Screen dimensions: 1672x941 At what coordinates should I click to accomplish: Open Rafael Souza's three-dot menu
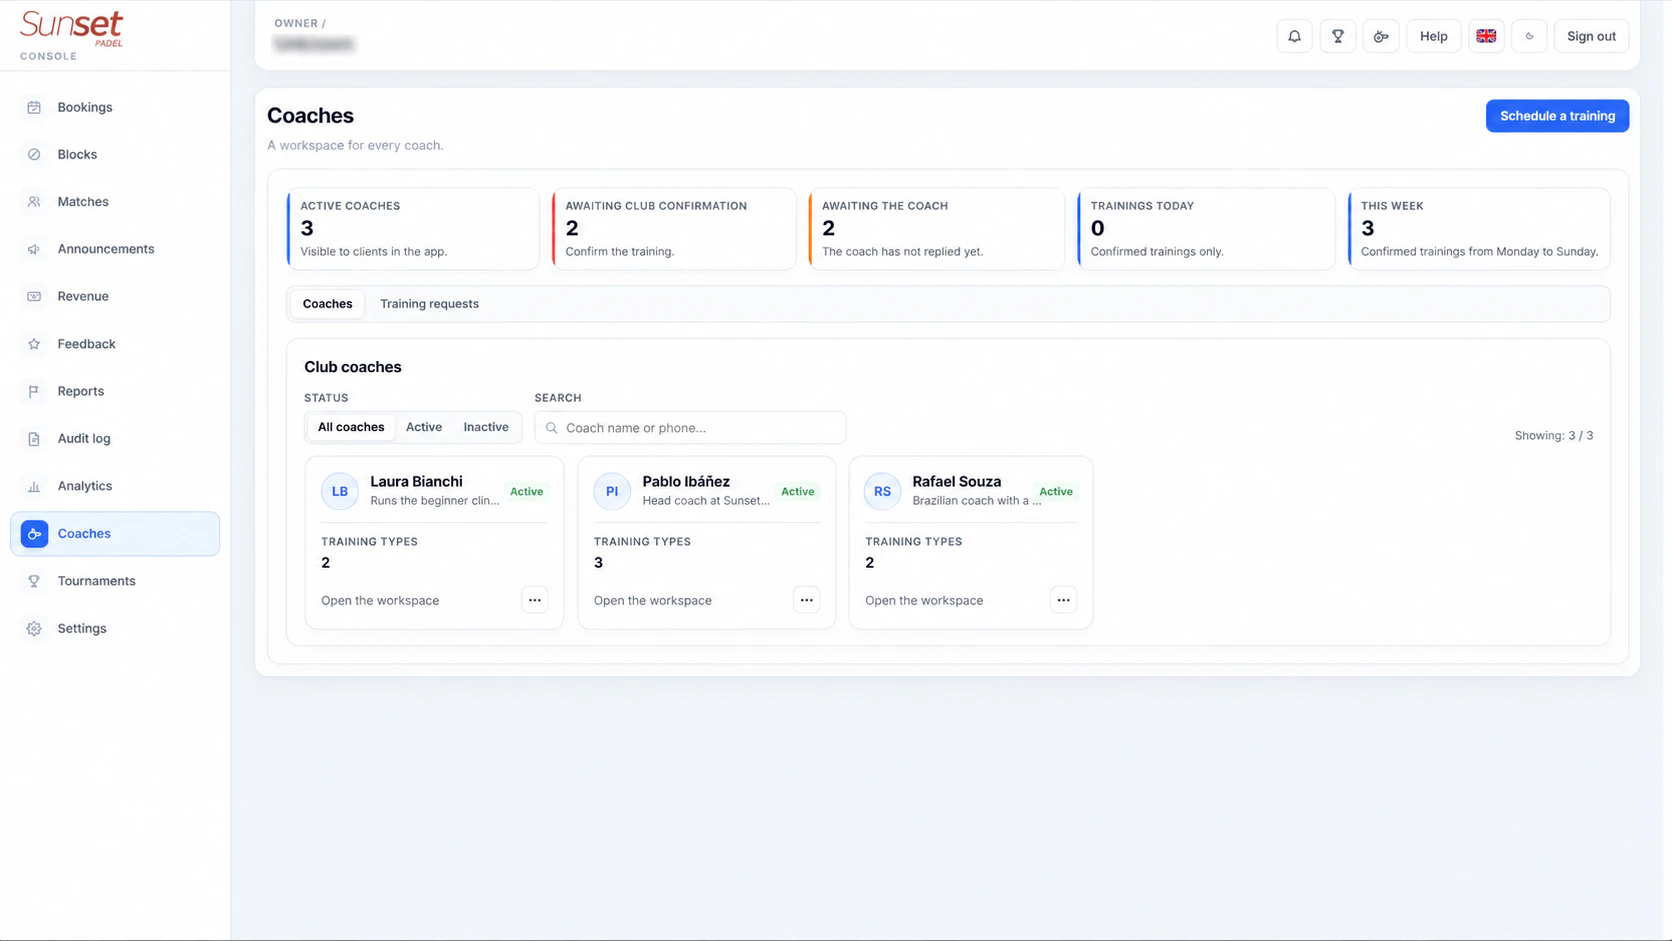pyautogui.click(x=1064, y=600)
